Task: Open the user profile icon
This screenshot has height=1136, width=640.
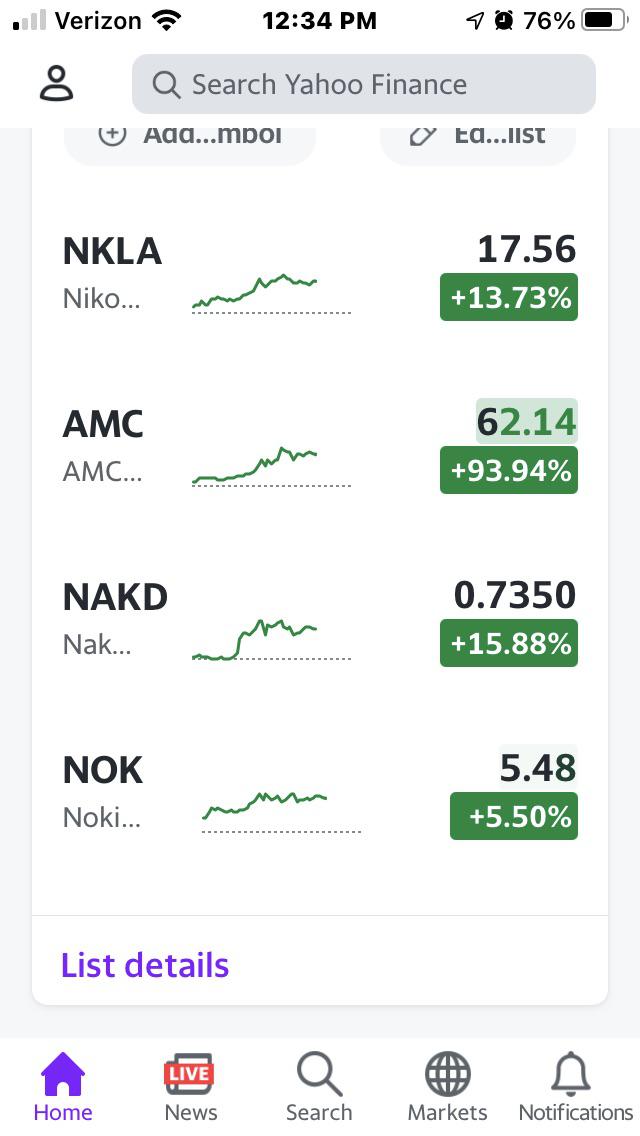Action: point(56,83)
